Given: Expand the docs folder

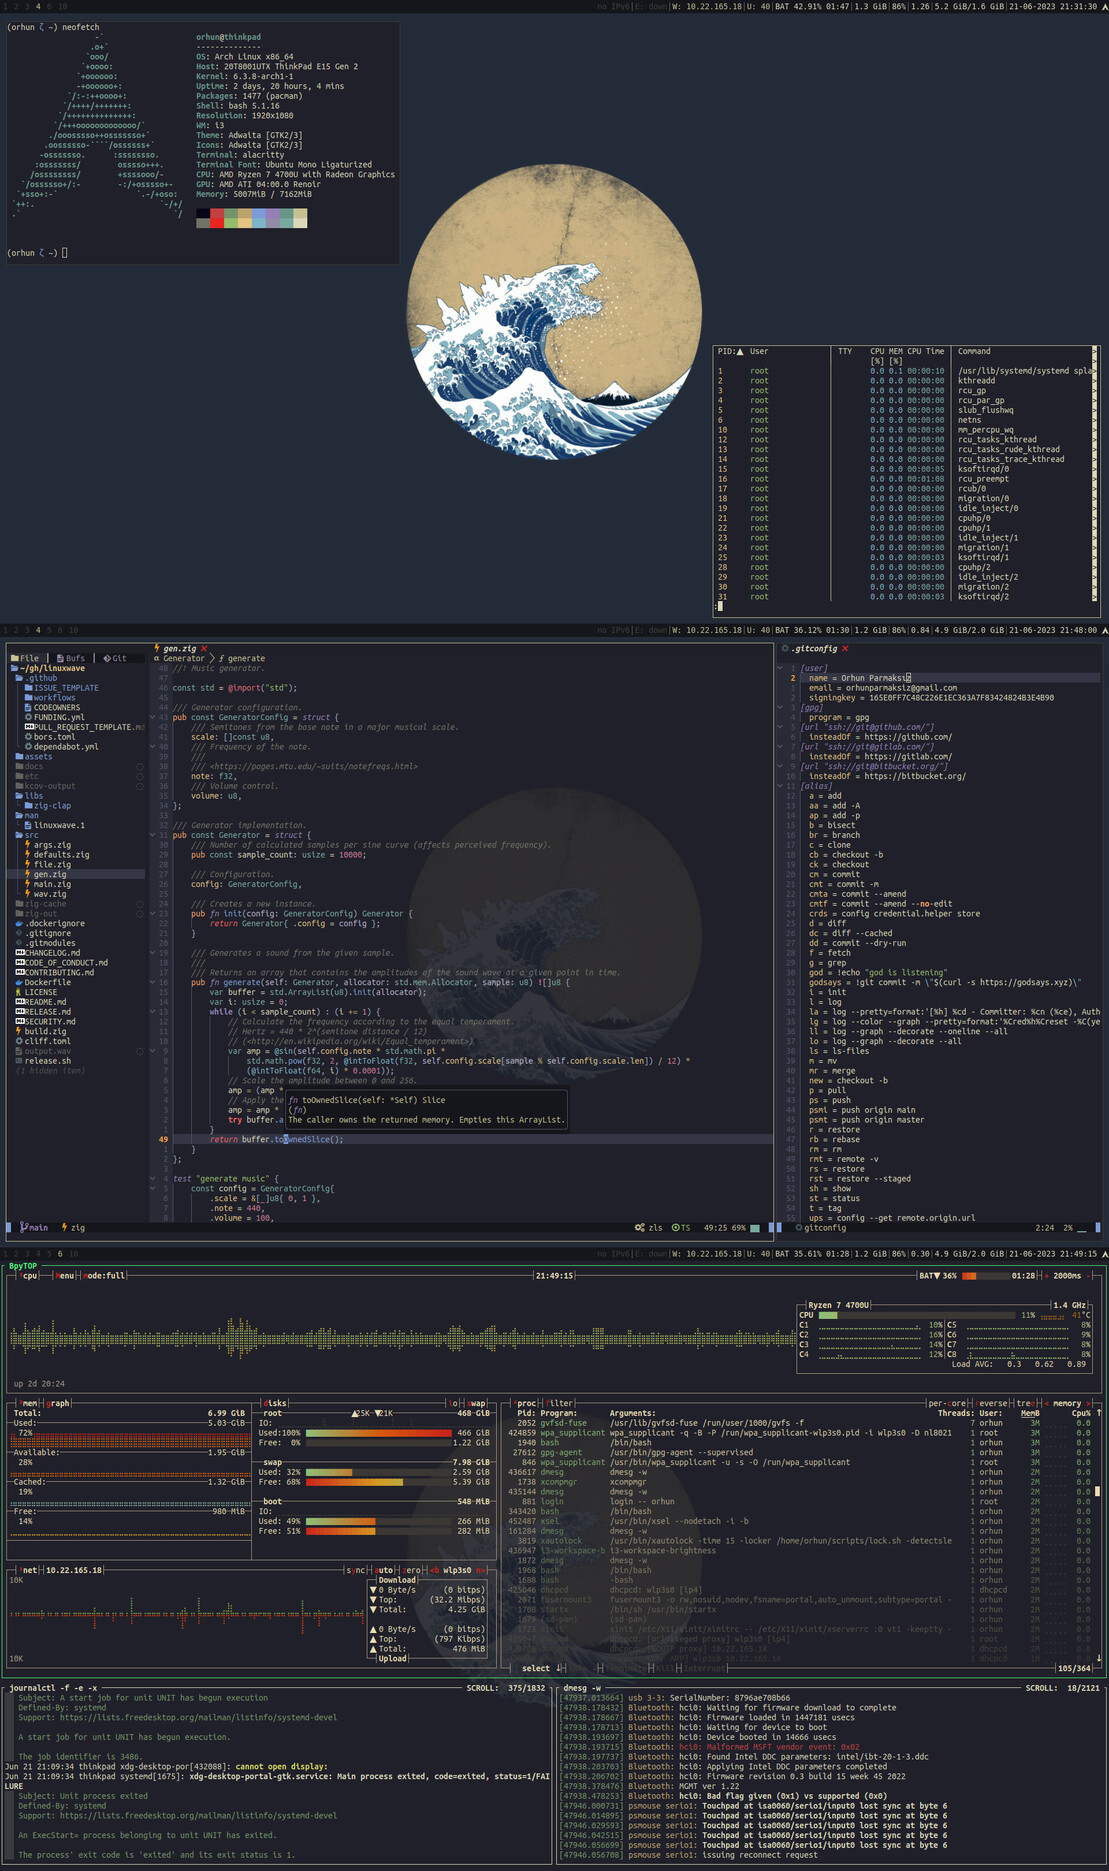Looking at the screenshot, I should [29, 767].
